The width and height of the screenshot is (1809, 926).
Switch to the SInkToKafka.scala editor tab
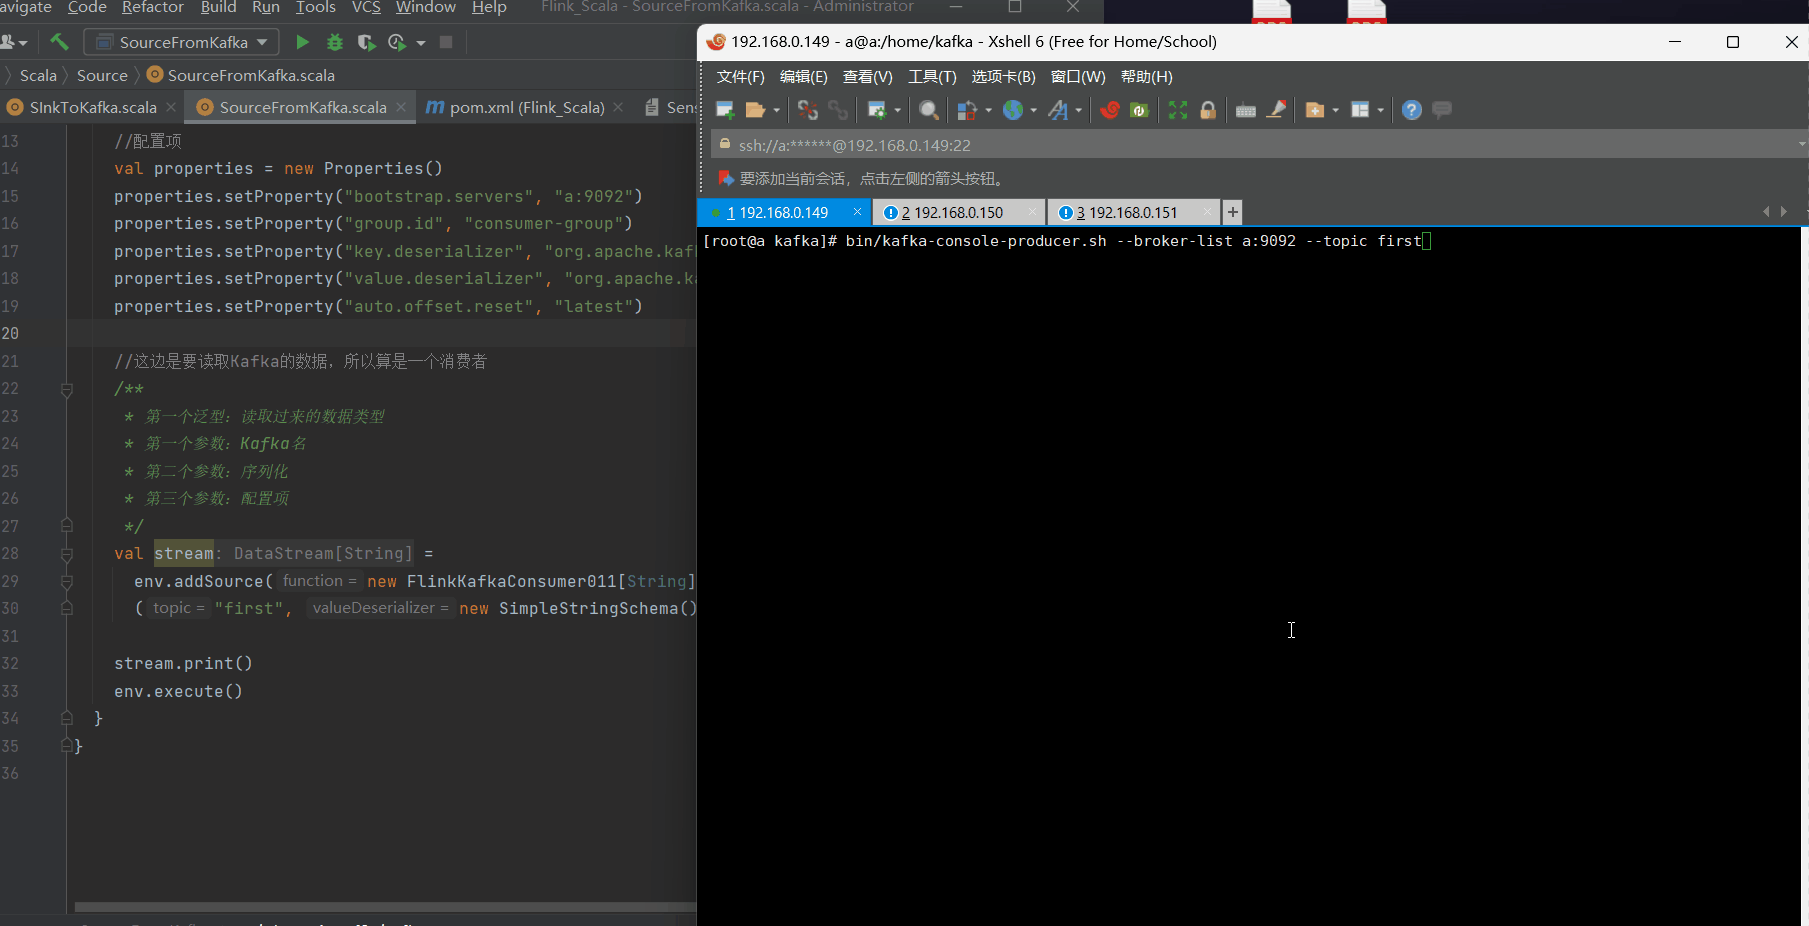[x=90, y=107]
